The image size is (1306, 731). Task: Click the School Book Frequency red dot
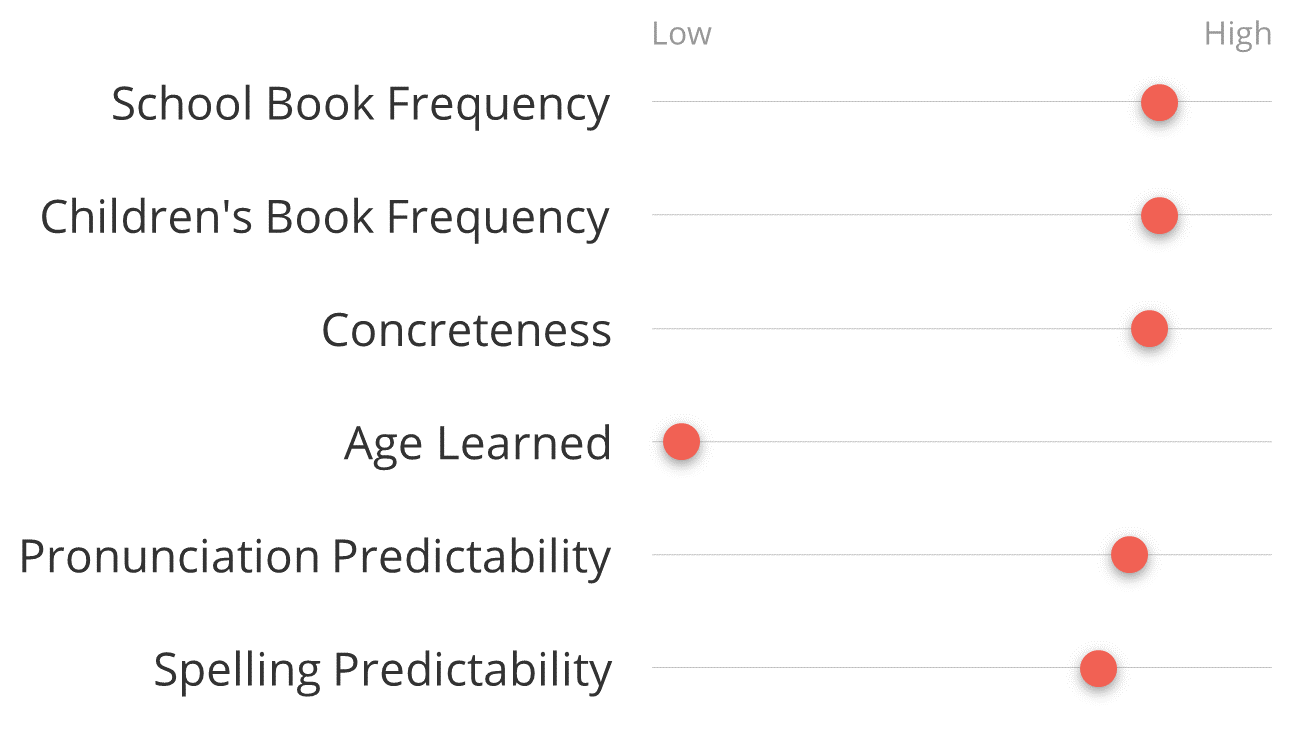tap(1159, 102)
